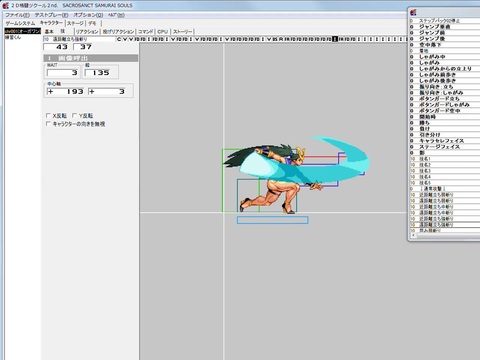
Task: Open the CPU sub-tab
Action: 162,32
